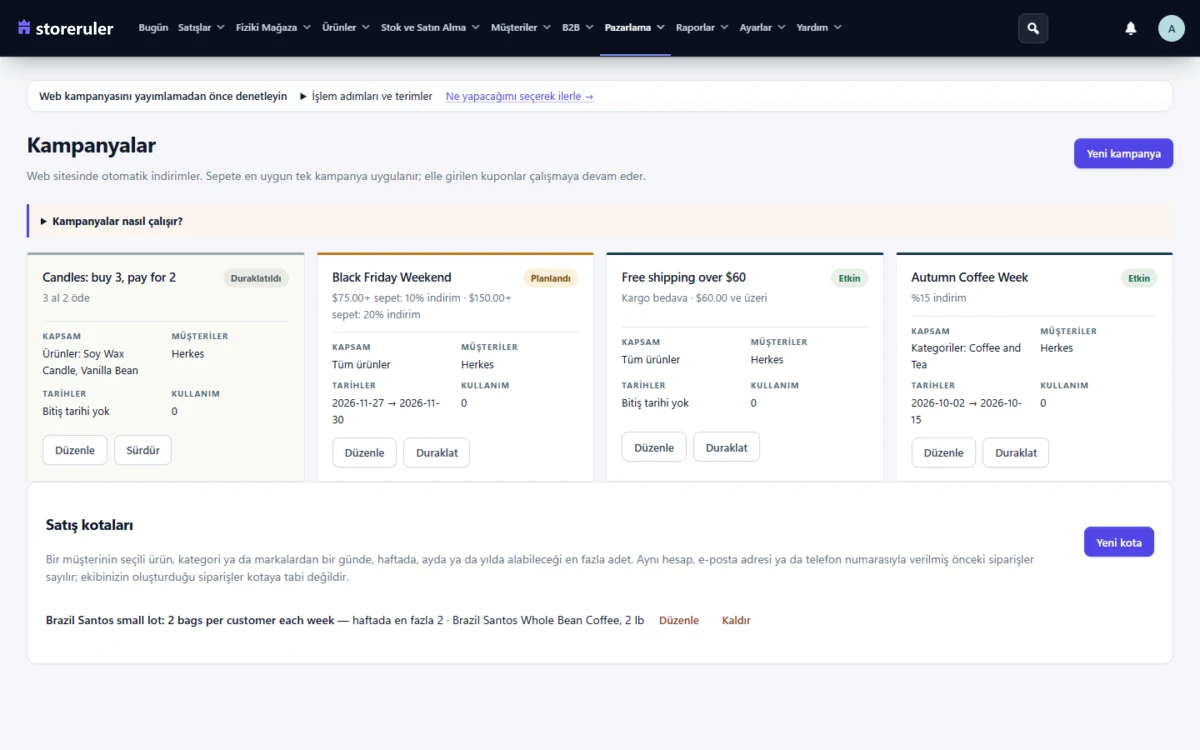Edit the Free shipping over $60 campaign
This screenshot has width=1200, height=750.
(x=654, y=447)
